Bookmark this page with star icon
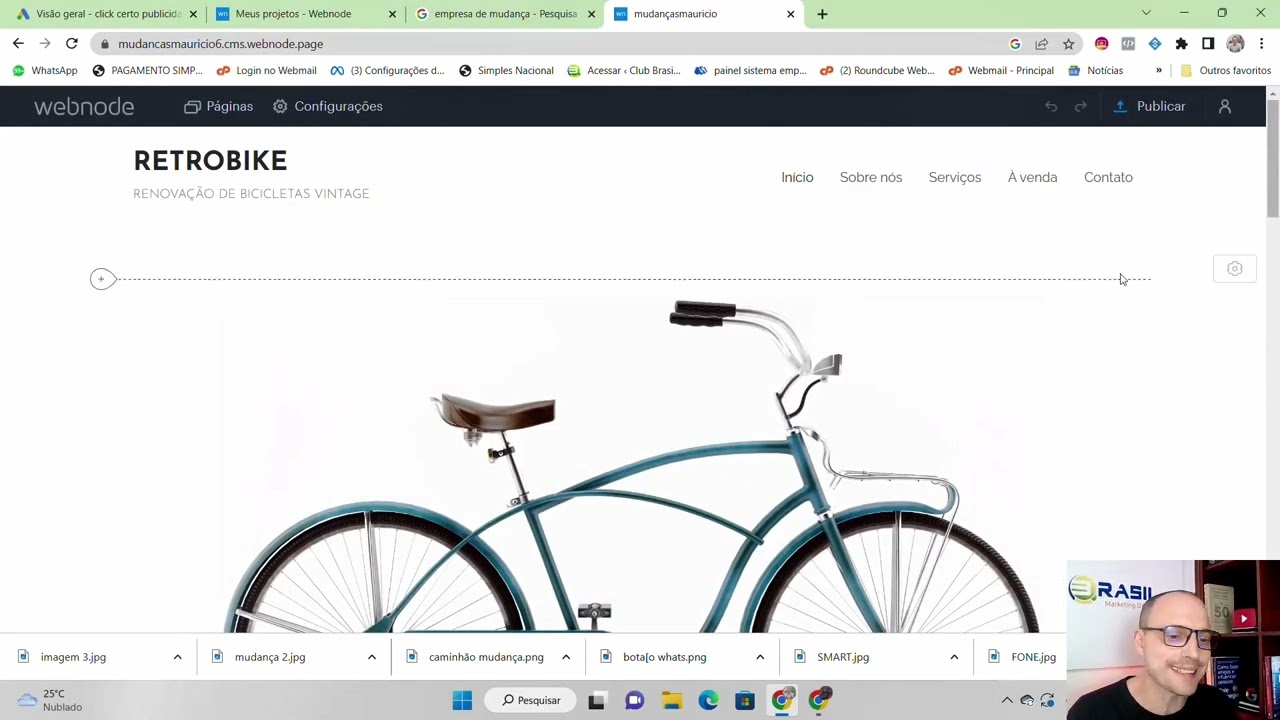Screen dimensions: 1280x720 [x=1068, y=44]
